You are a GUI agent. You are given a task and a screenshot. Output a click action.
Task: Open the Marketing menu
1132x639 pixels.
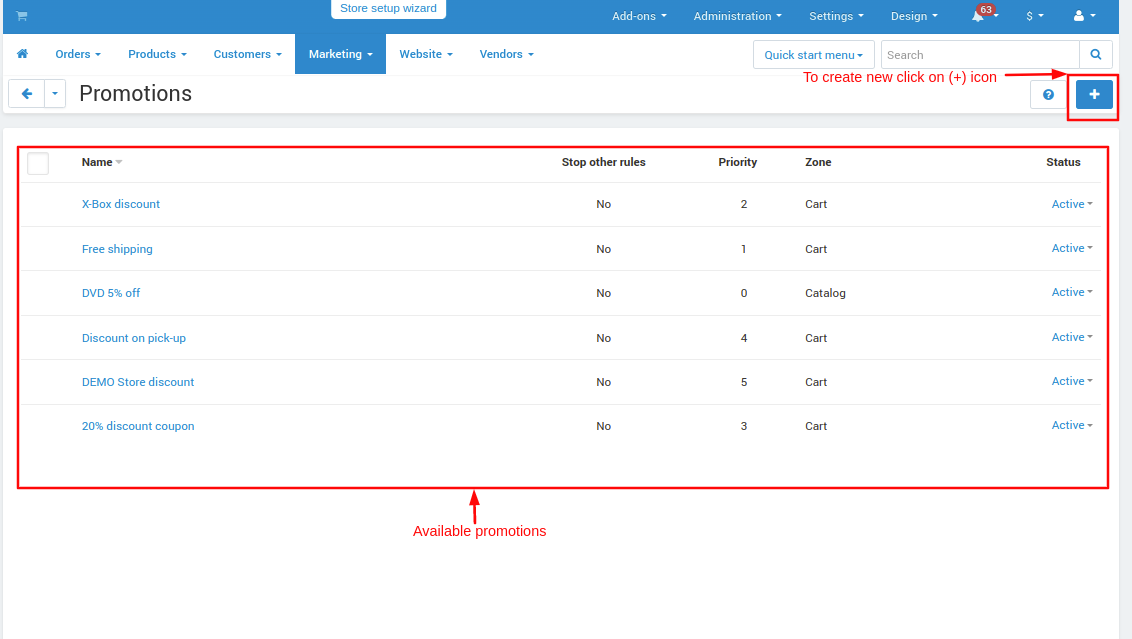340,54
